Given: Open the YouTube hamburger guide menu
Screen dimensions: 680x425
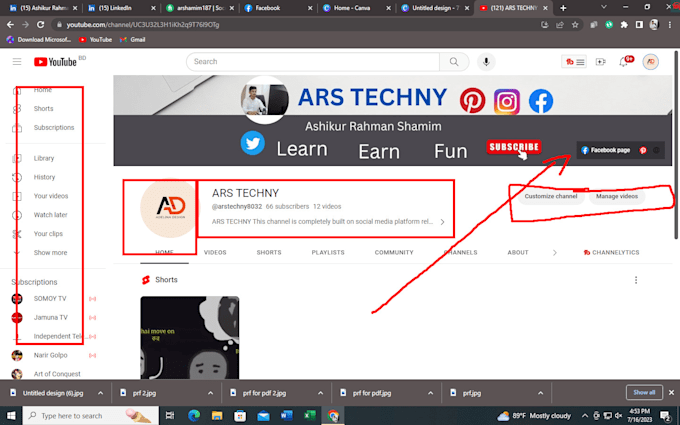Looking at the screenshot, I should [x=17, y=62].
